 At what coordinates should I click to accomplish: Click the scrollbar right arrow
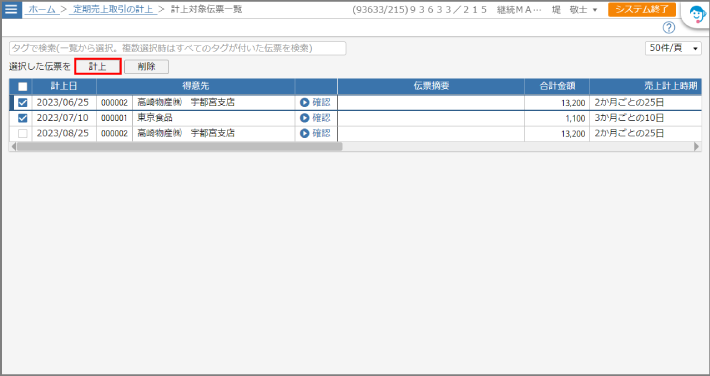pyautogui.click(x=697, y=146)
